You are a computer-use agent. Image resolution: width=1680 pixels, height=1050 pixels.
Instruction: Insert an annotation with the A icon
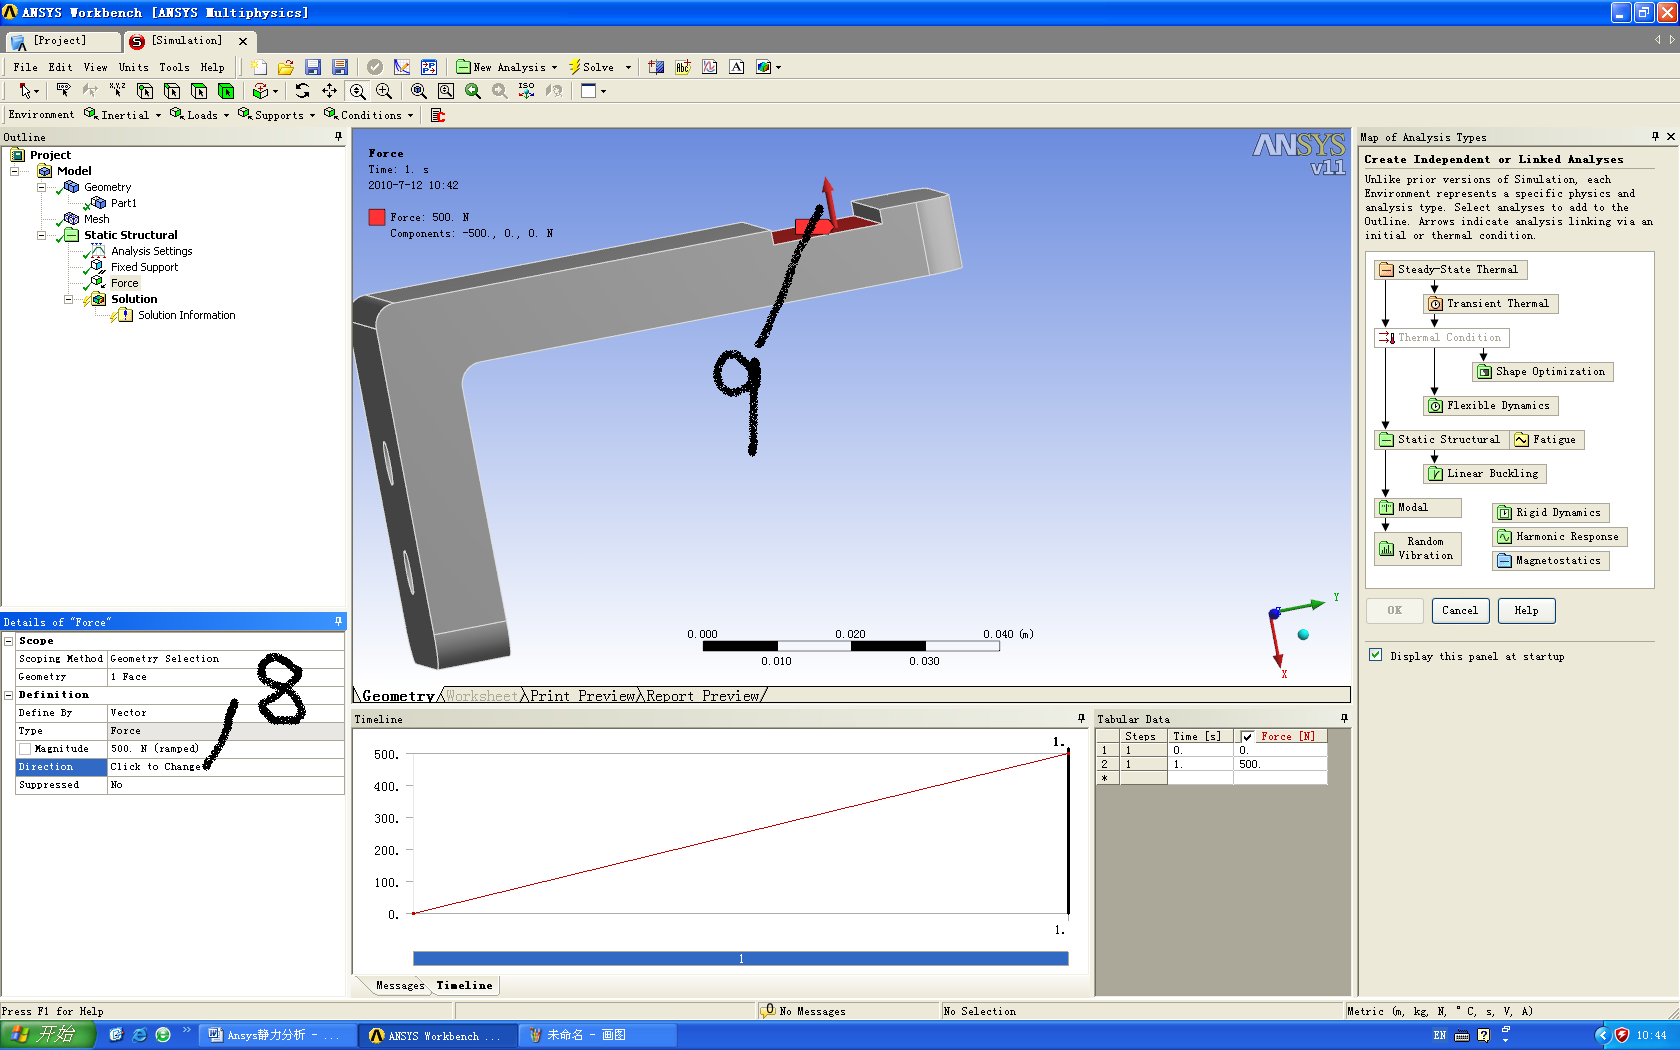[737, 67]
